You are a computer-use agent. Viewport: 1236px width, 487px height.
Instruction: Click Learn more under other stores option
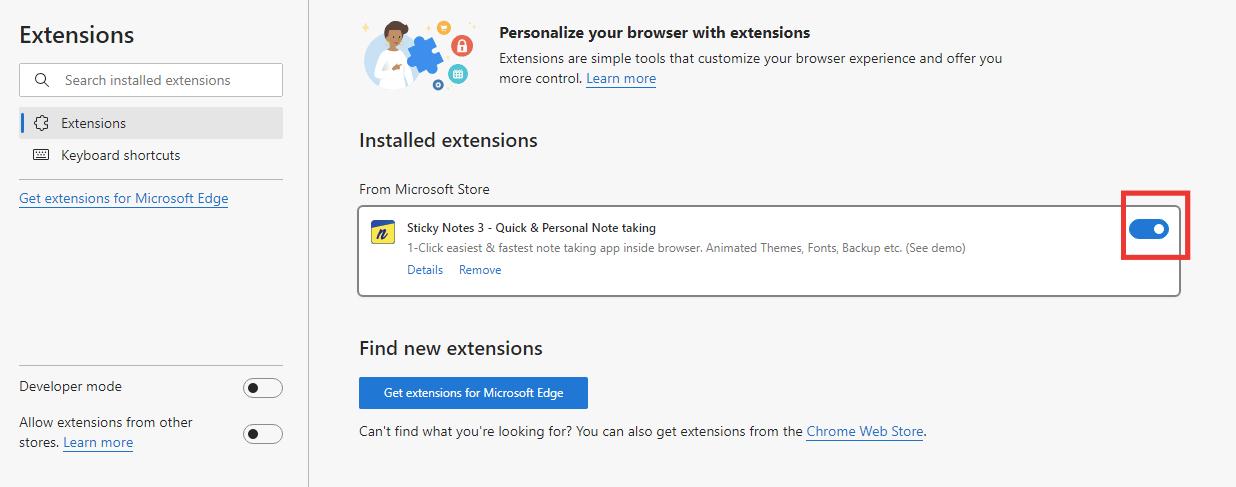(98, 442)
